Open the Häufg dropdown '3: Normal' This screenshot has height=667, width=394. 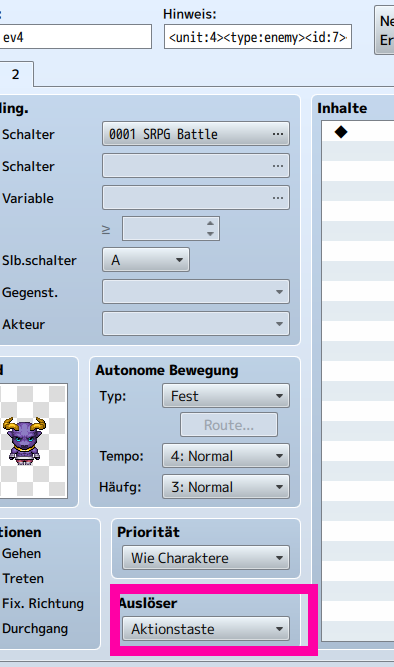pos(226,487)
